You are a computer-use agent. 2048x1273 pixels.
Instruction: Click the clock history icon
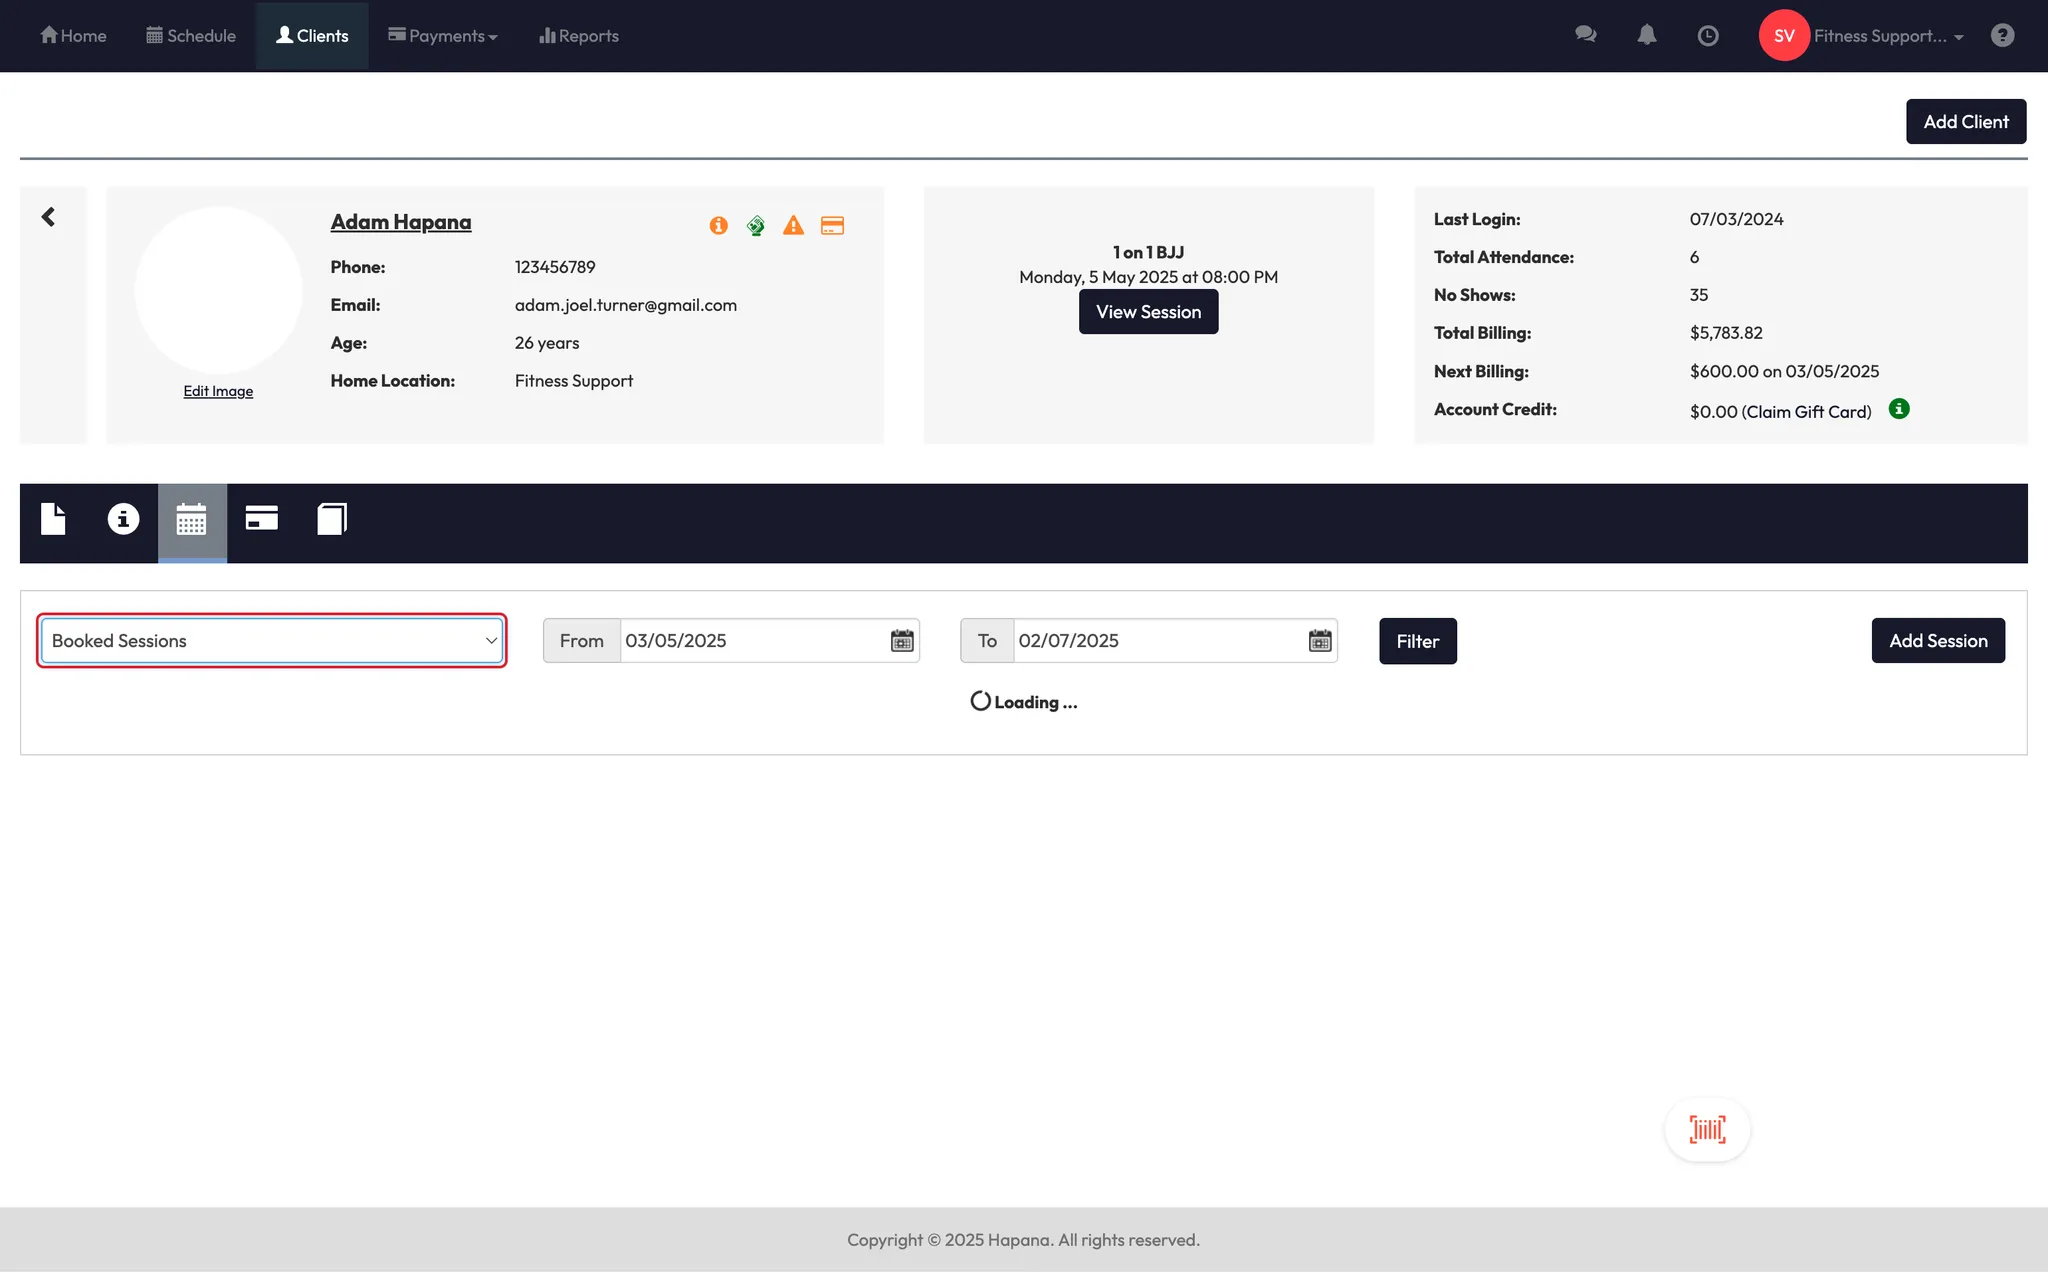(1708, 36)
